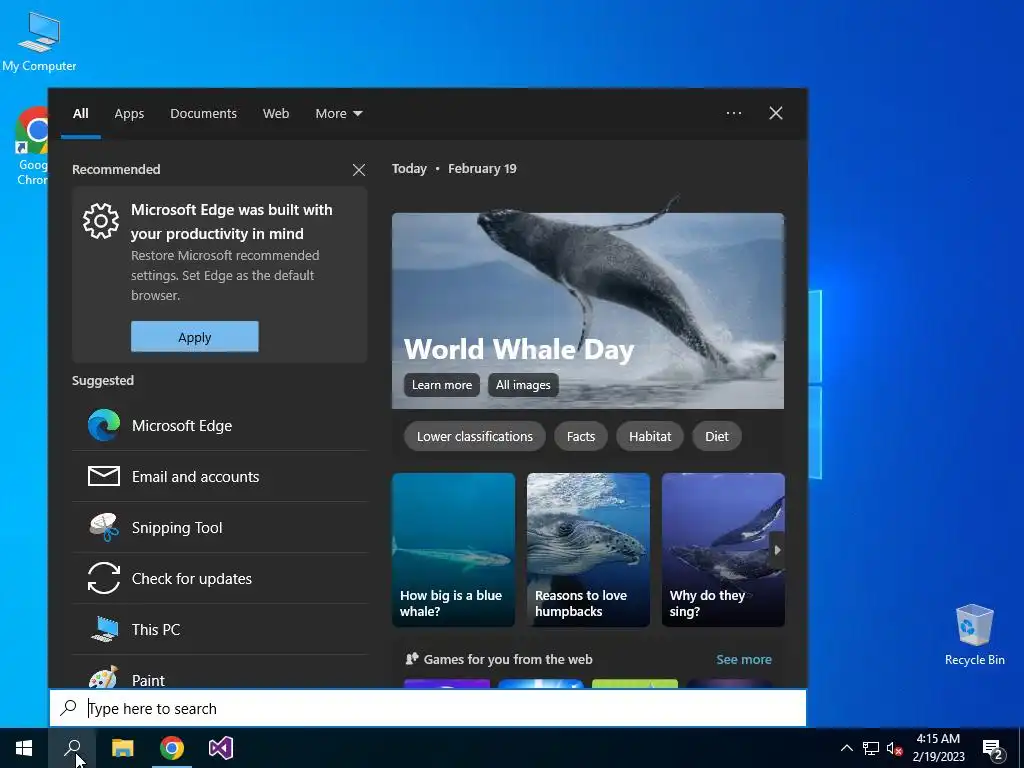Screen dimensions: 1024x768
Task: Open Google Chrome from the taskbar
Action: 172,748
